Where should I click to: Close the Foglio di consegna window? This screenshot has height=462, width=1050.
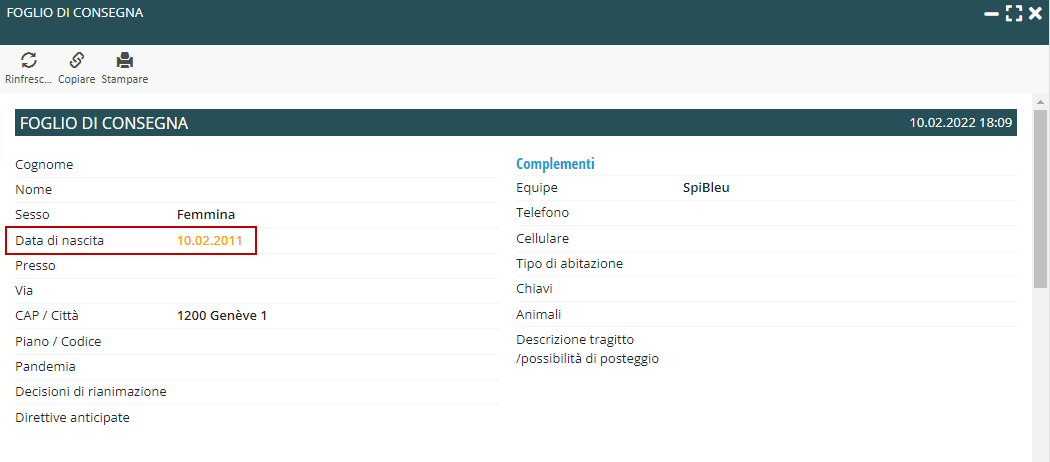point(1035,14)
